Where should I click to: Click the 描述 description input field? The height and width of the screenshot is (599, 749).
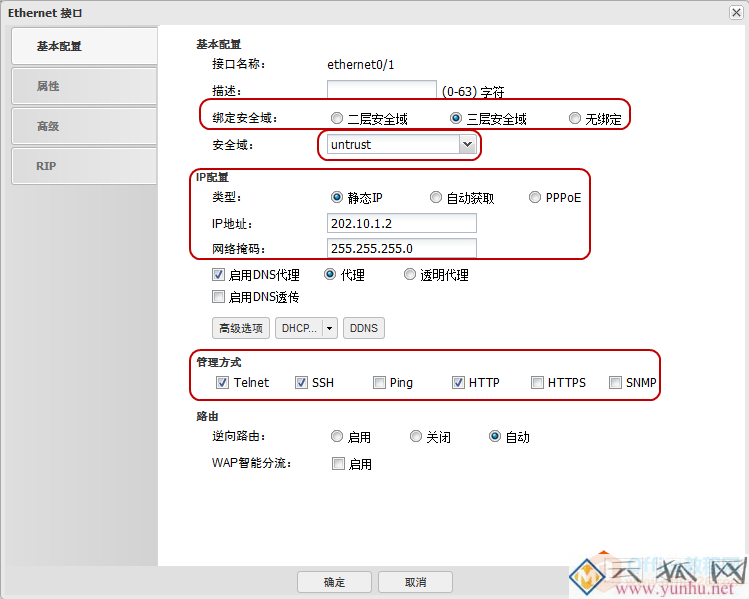click(x=382, y=89)
